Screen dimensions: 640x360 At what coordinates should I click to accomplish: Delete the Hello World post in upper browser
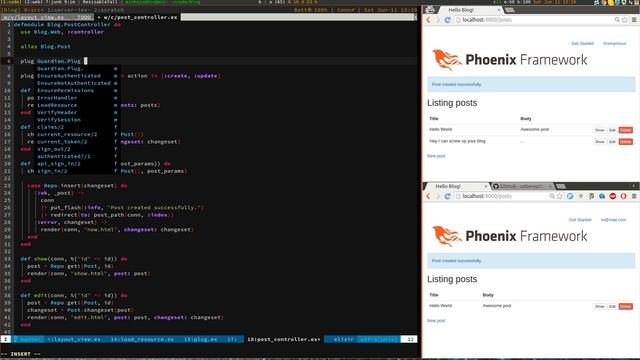[x=625, y=130]
